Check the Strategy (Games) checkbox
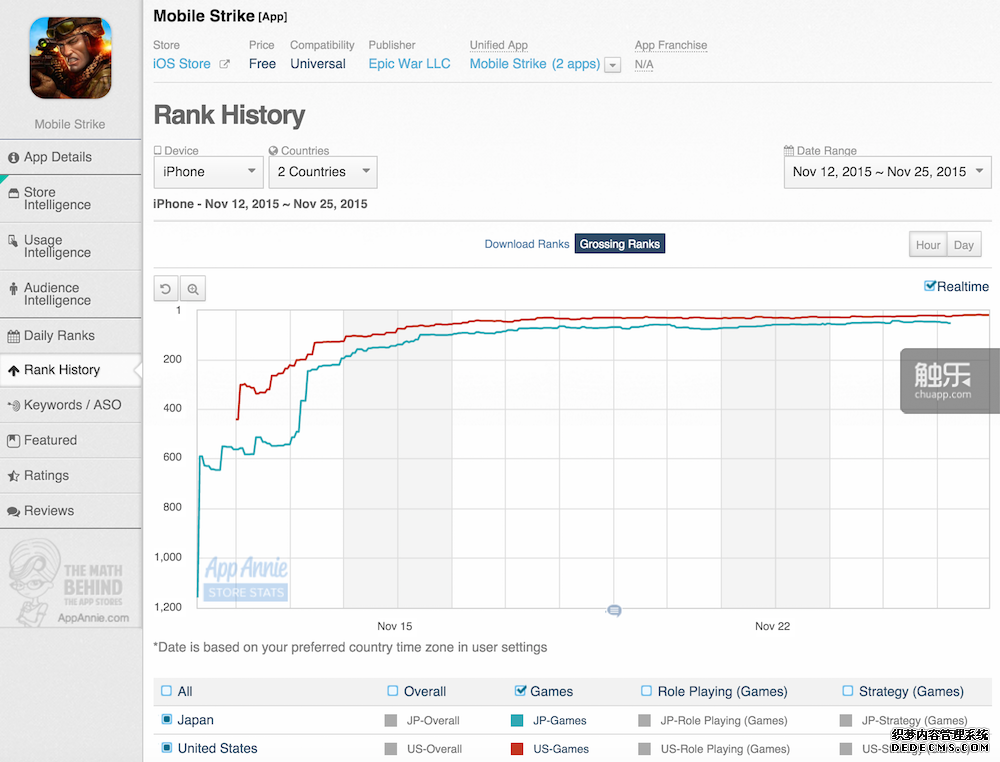This screenshot has width=1000, height=762. pyautogui.click(x=848, y=691)
